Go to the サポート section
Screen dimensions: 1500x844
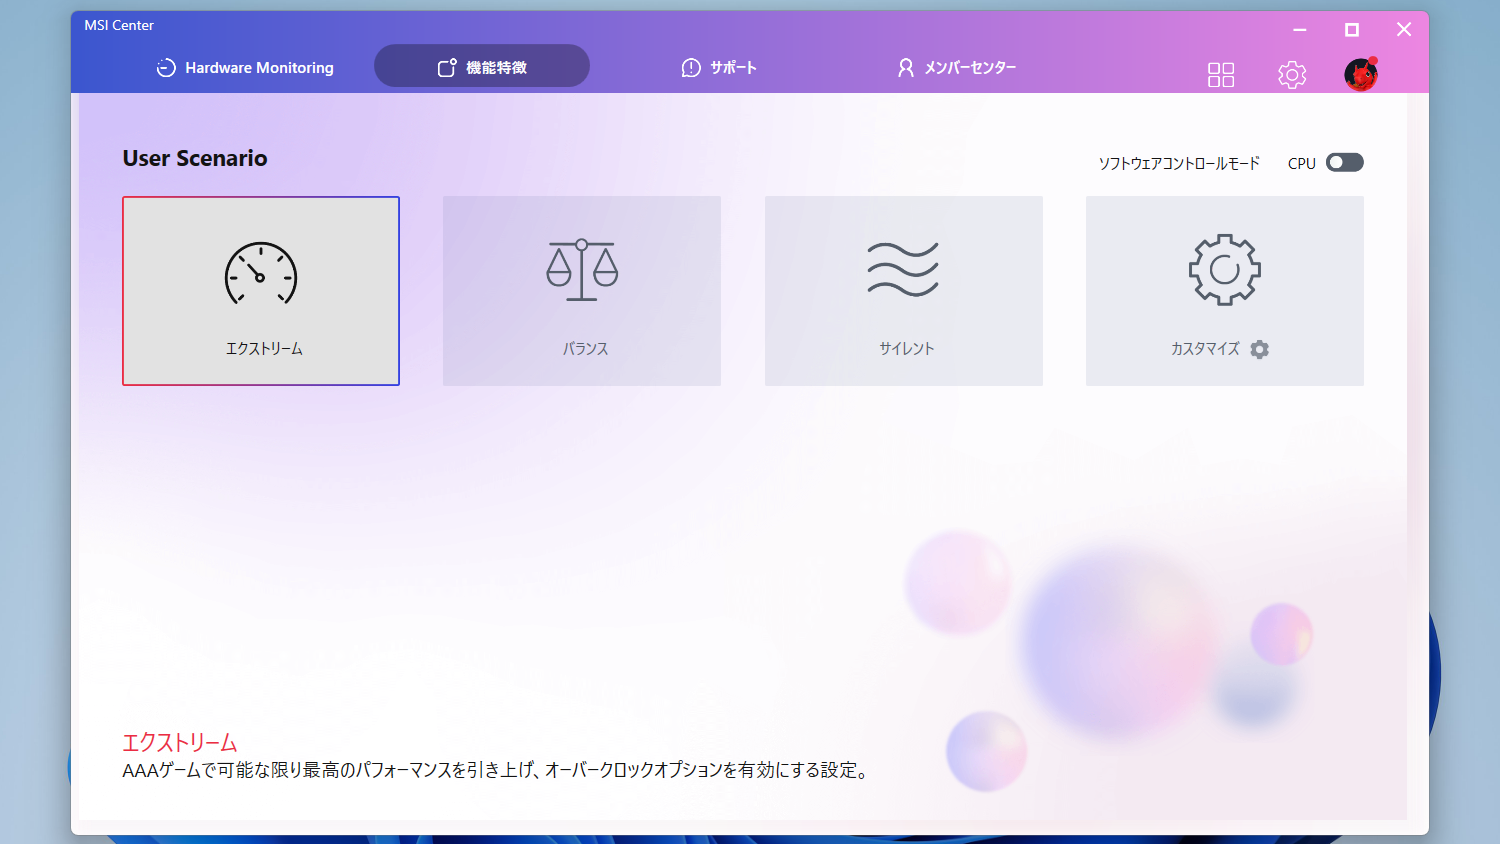tap(720, 67)
